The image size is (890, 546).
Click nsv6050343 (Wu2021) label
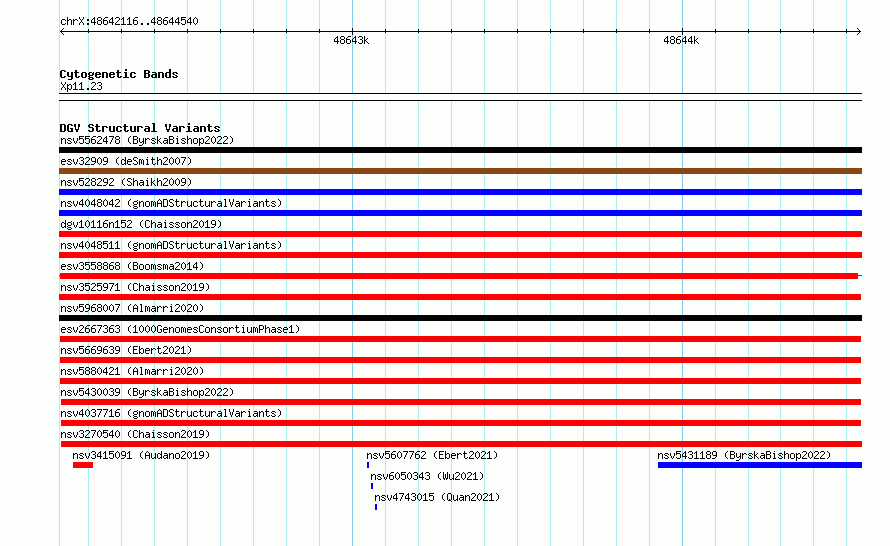427,476
